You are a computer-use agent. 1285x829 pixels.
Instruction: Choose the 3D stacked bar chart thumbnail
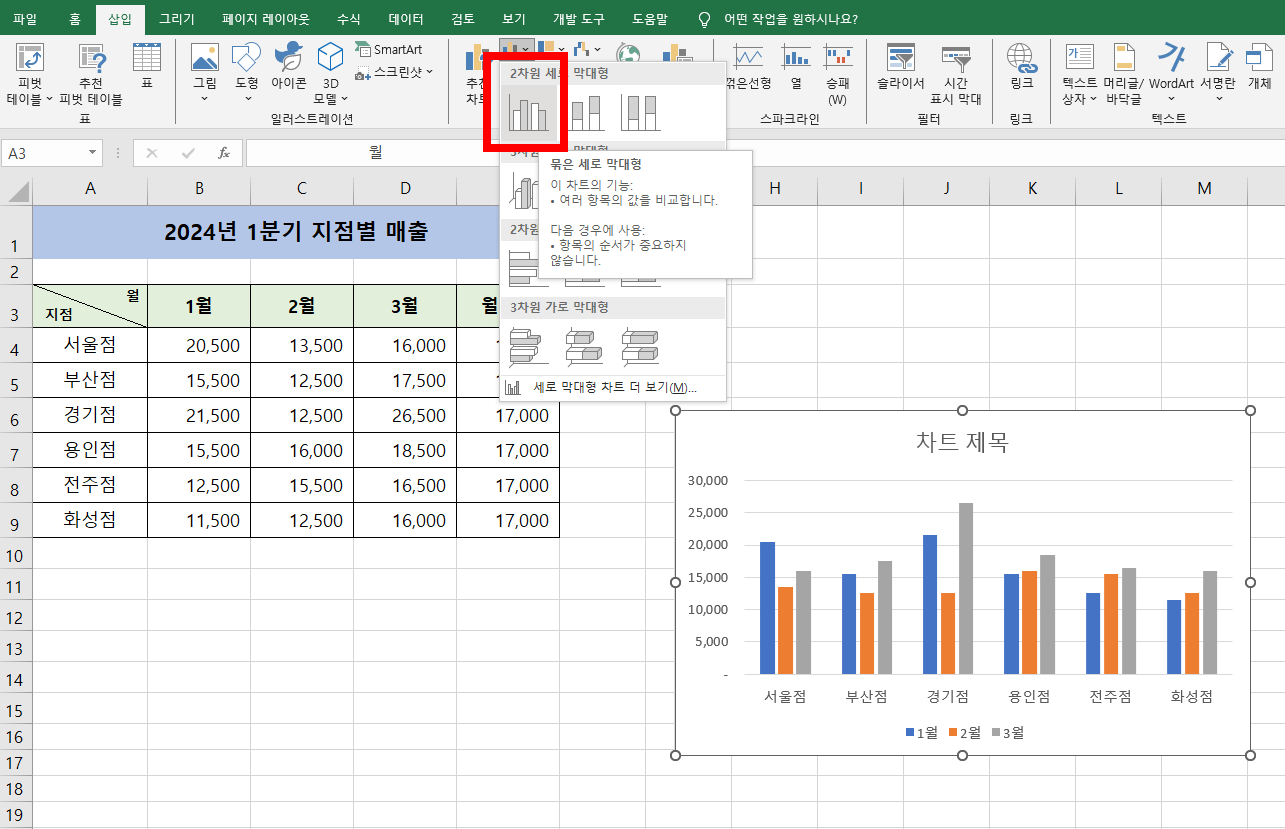point(585,347)
